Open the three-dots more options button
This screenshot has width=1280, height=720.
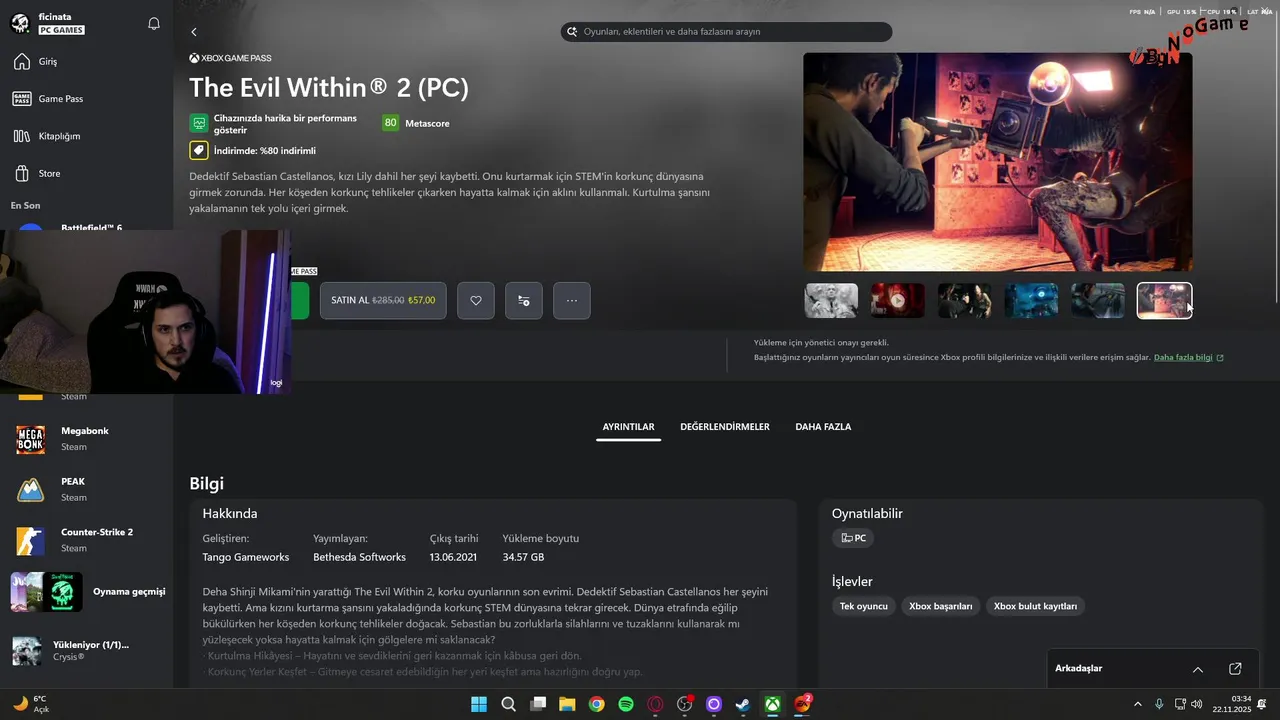[572, 300]
